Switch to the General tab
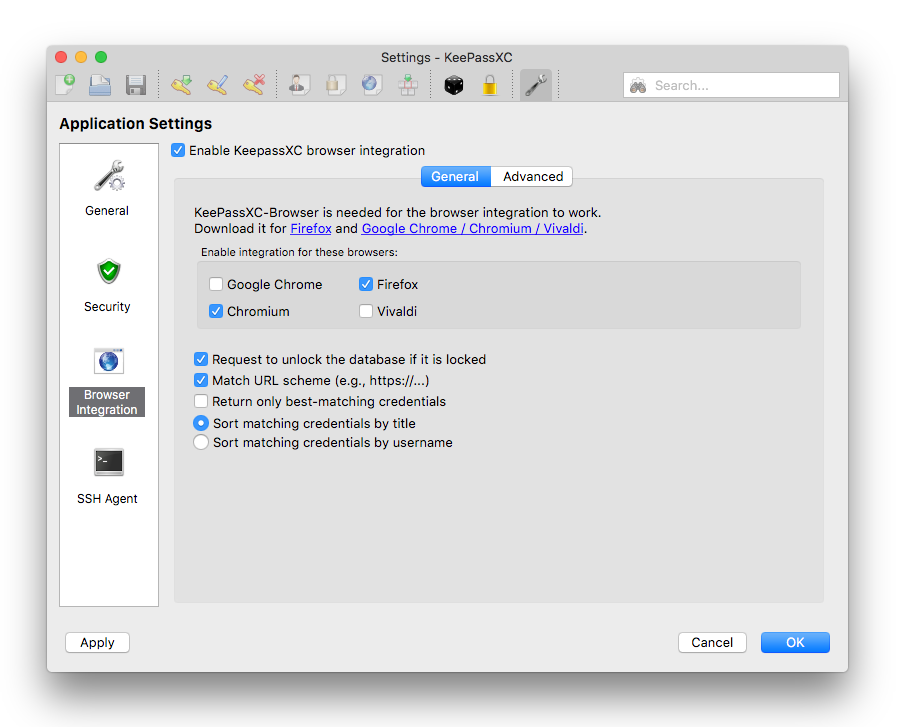Viewport: 915px width, 727px height. pos(455,176)
